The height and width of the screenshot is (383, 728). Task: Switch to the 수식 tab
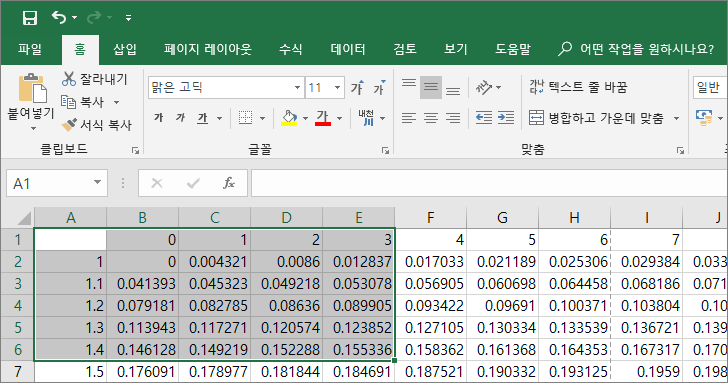291,49
